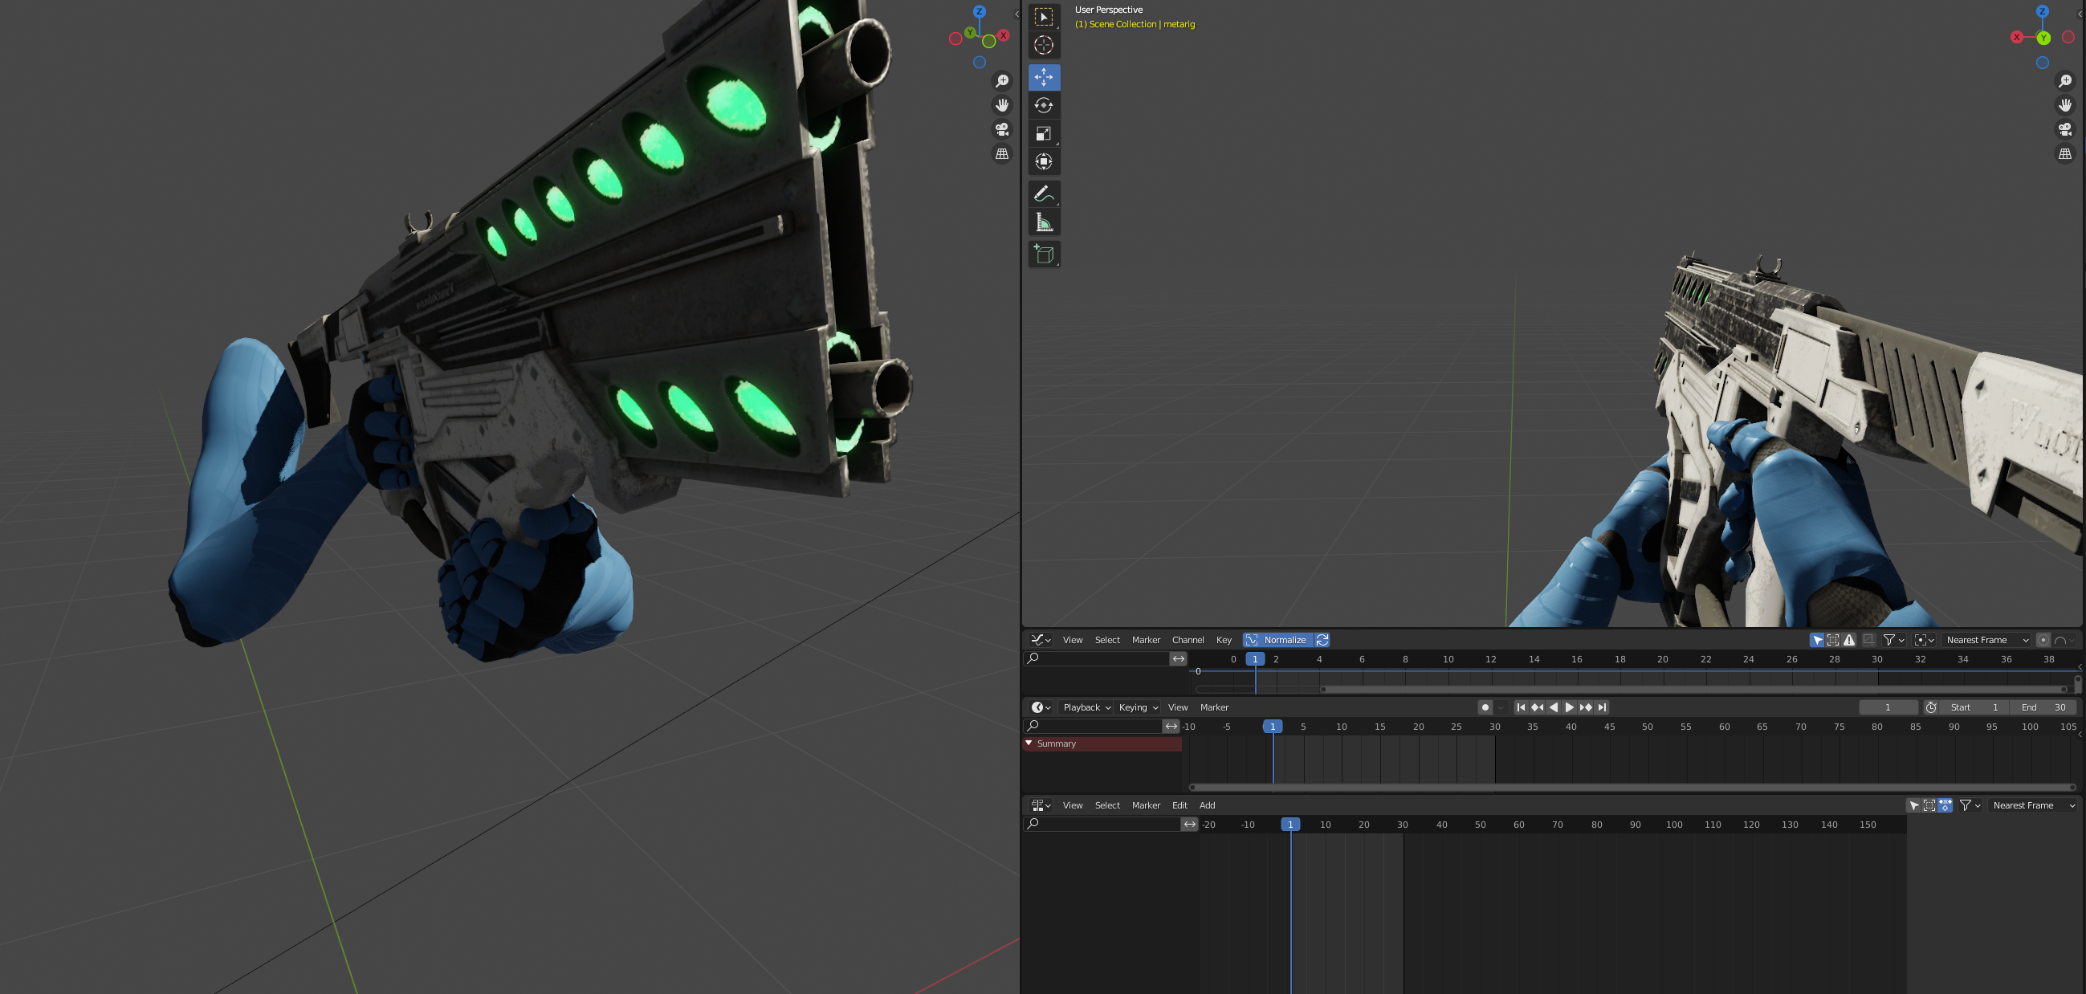Open graph editor Select menu
2086x994 pixels.
(1107, 640)
